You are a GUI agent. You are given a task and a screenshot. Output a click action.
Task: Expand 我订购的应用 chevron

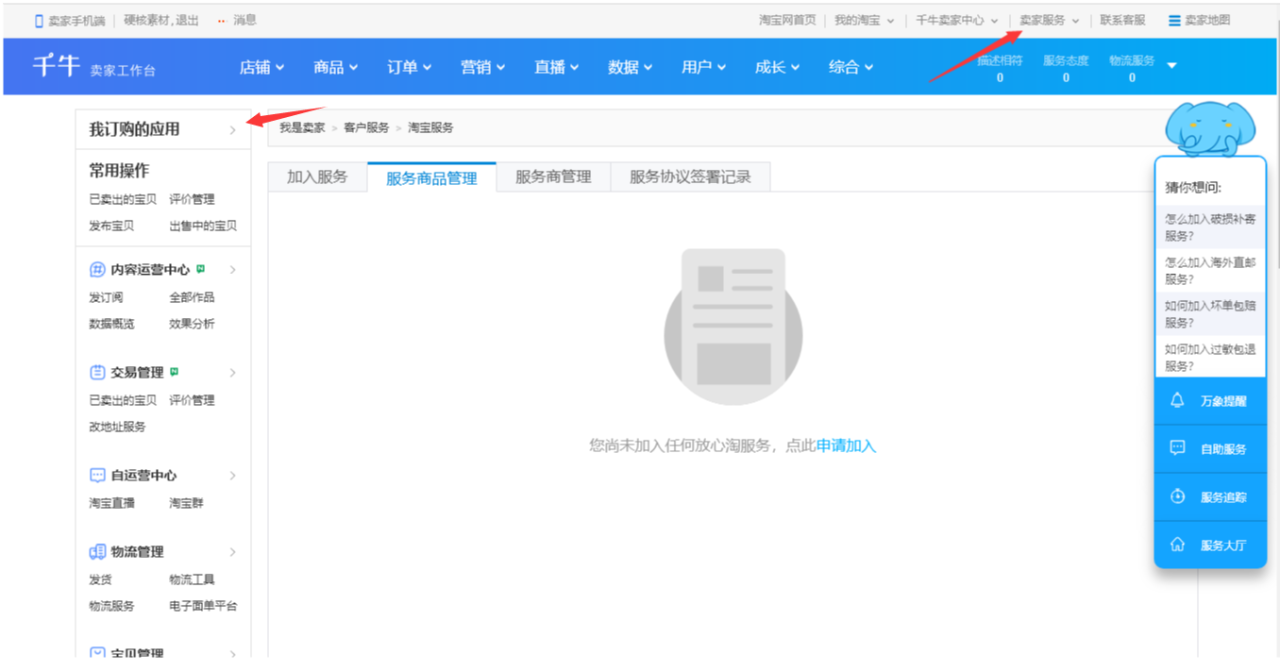(232, 130)
